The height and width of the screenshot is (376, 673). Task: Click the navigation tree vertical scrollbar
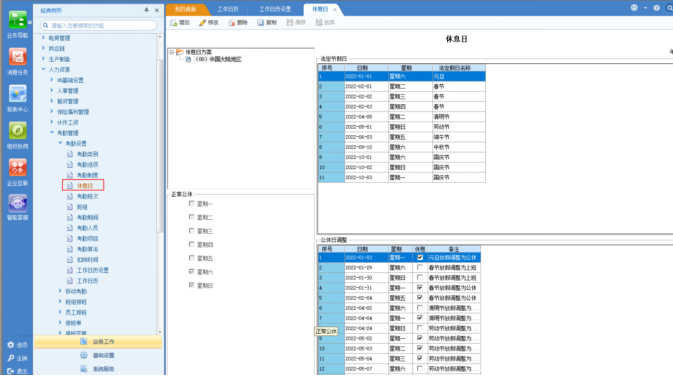[x=160, y=146]
